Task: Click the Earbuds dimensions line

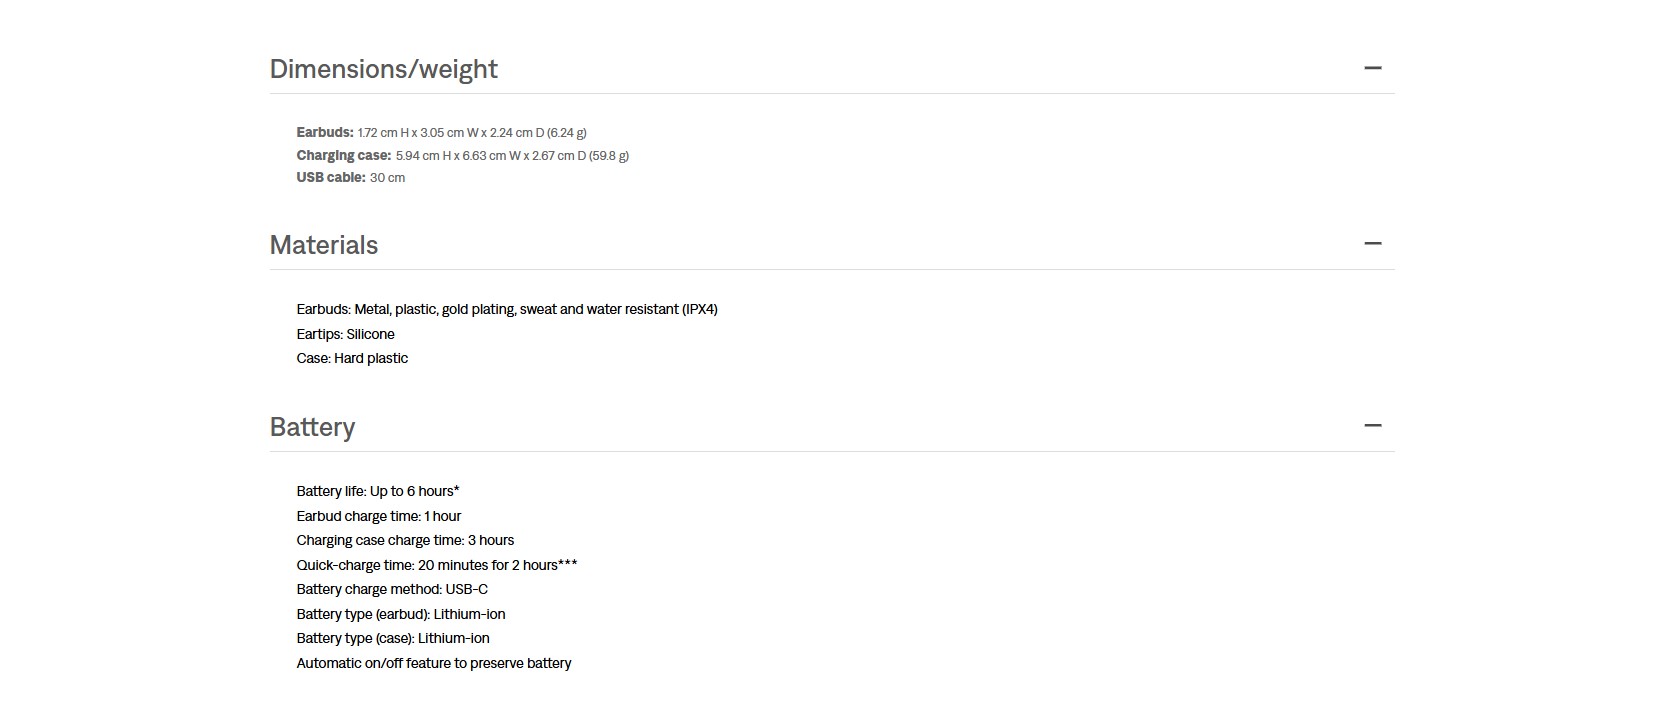Action: coord(441,132)
